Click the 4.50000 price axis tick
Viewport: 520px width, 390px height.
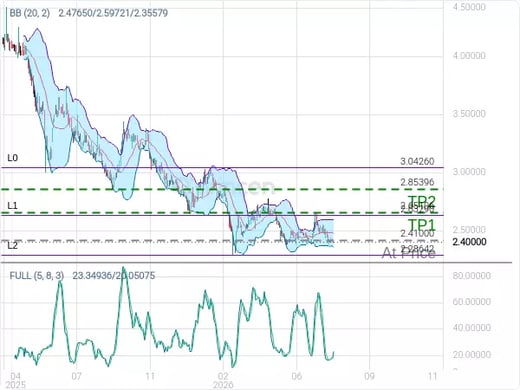[x=469, y=7]
